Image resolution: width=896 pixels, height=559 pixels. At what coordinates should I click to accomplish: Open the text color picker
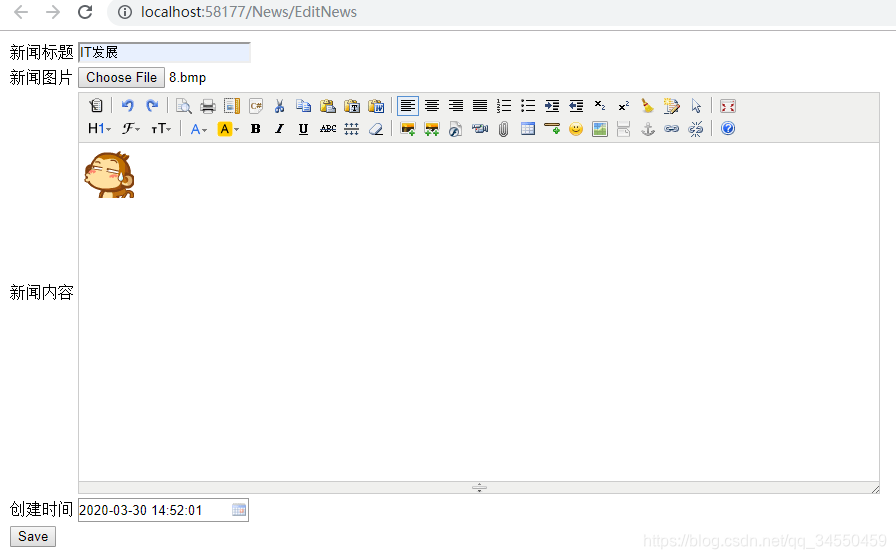tap(198, 129)
